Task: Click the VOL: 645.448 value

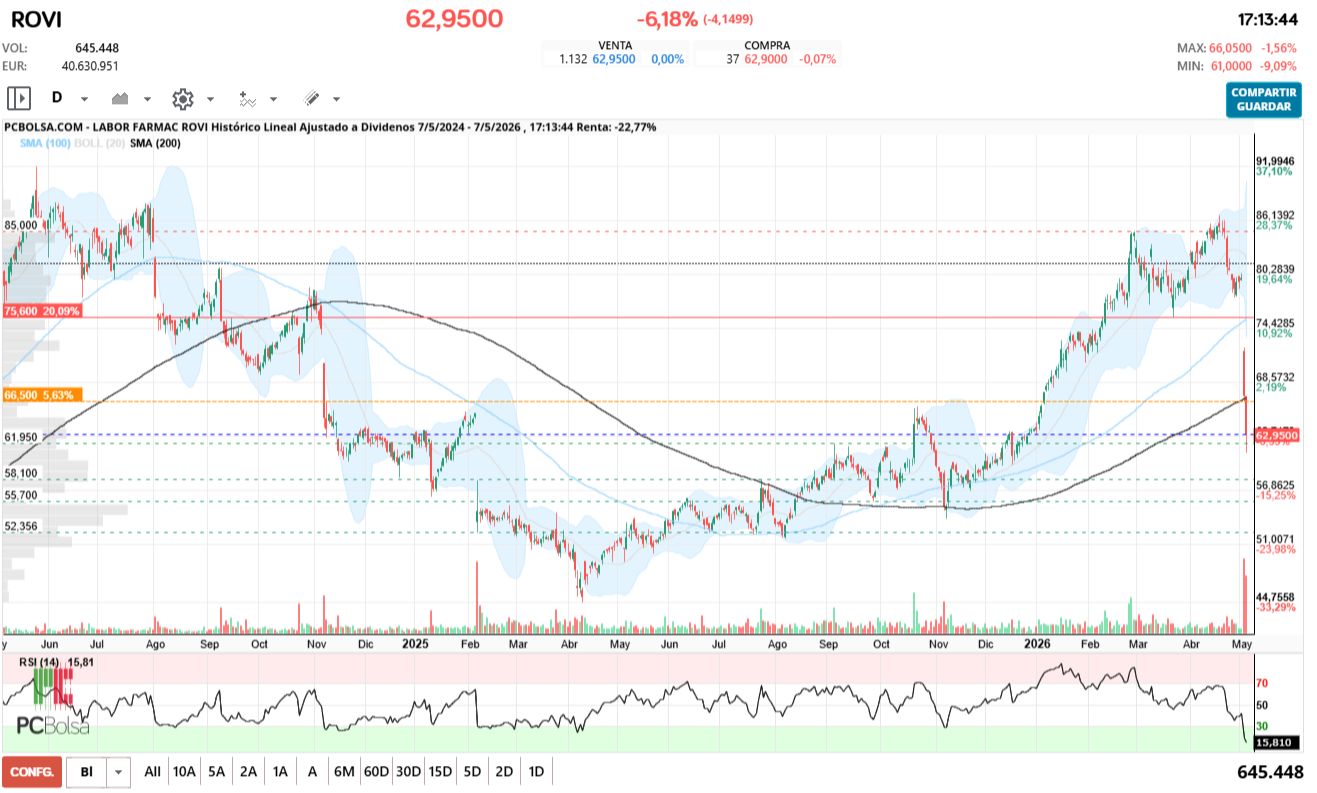Action: (97, 48)
